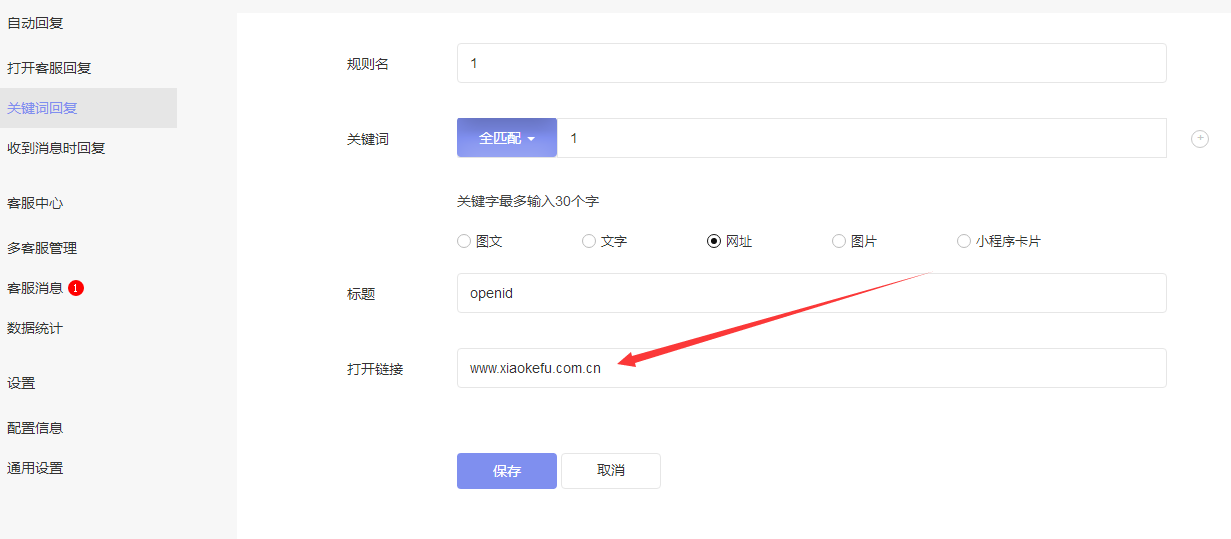This screenshot has height=539, width=1231.
Task: Click the 关键字最多输入30个字 hint text
Action: 528,201
